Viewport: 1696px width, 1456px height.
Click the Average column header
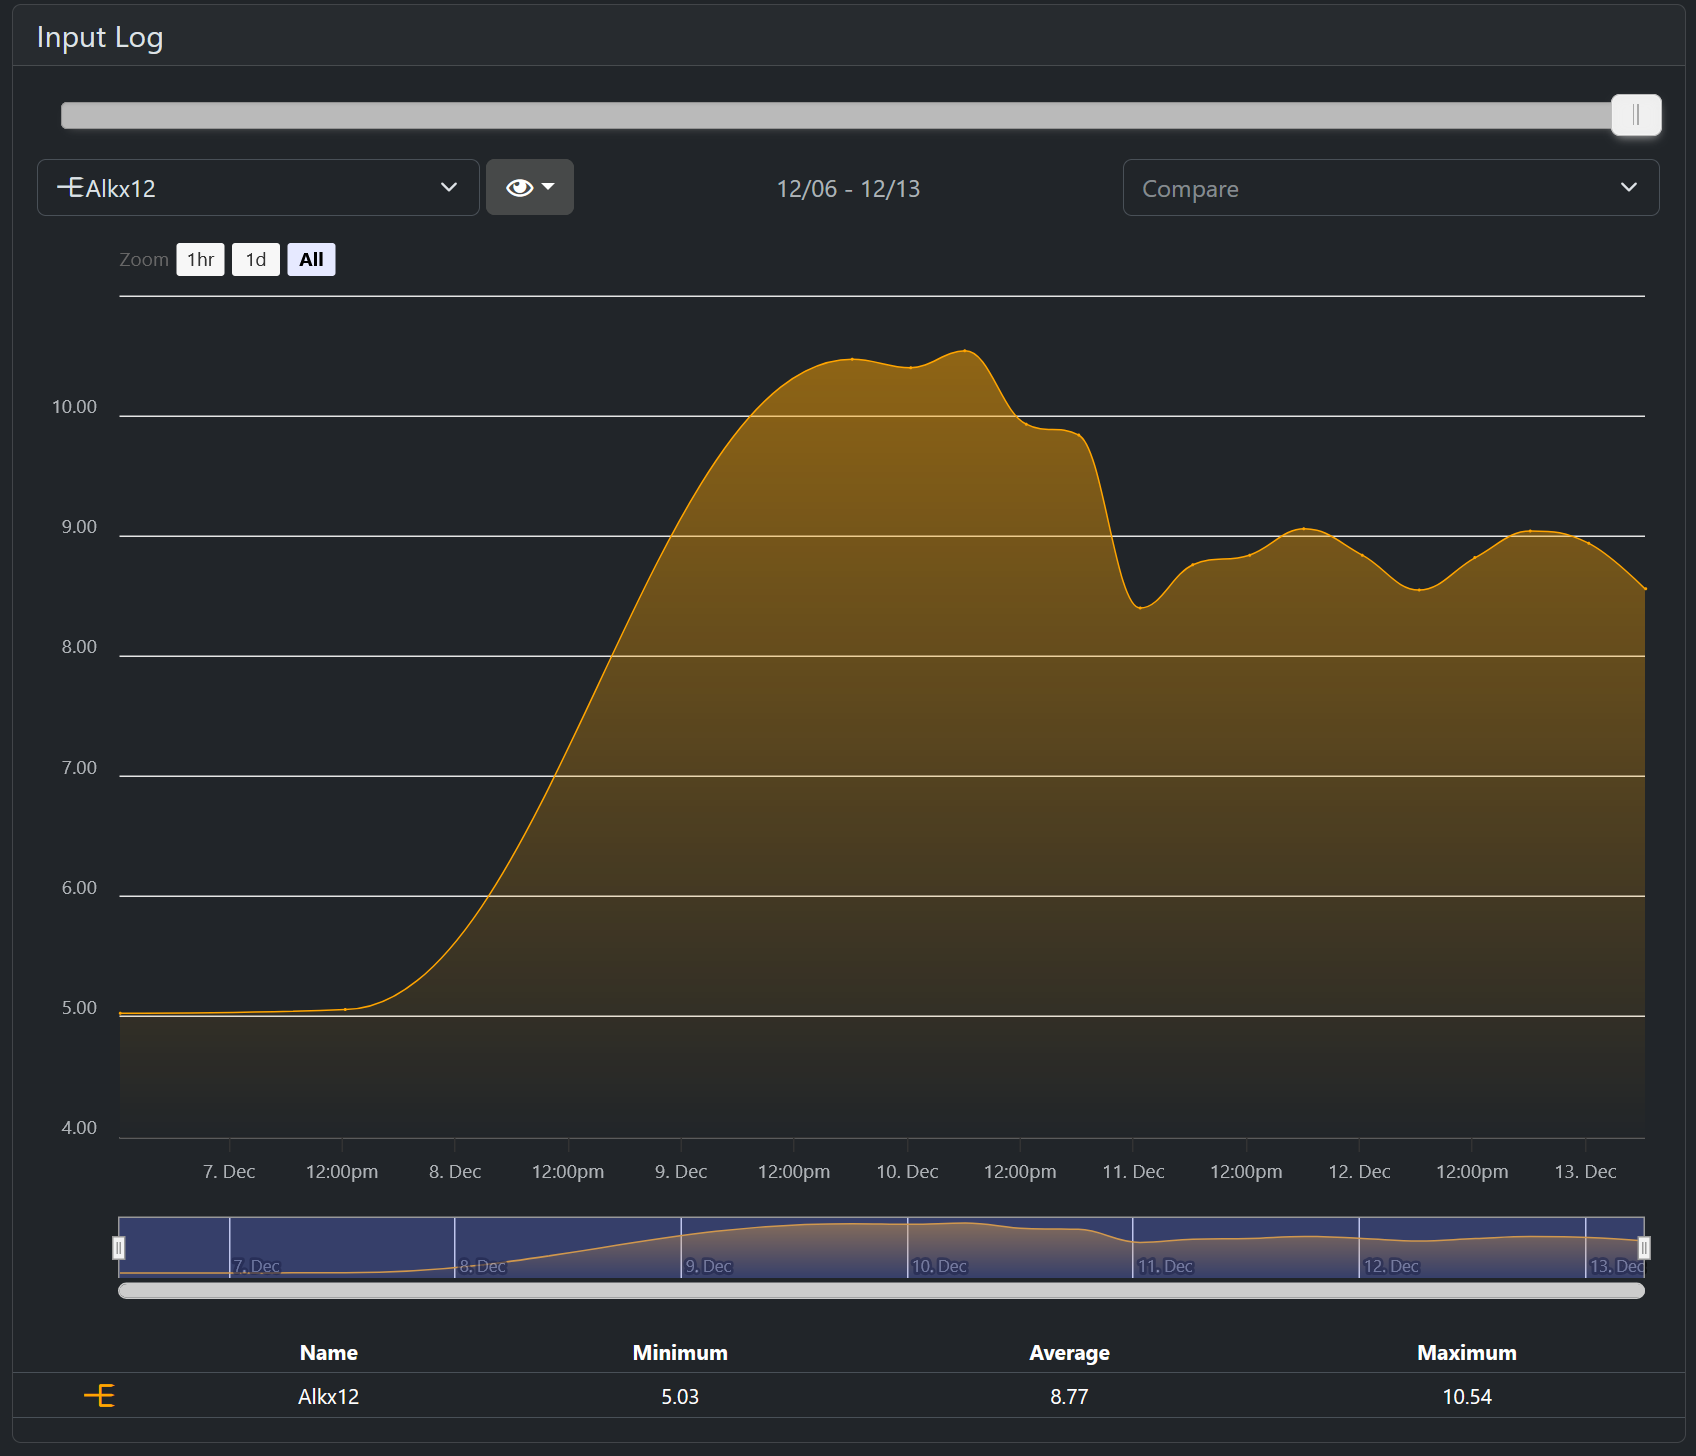point(1069,1353)
